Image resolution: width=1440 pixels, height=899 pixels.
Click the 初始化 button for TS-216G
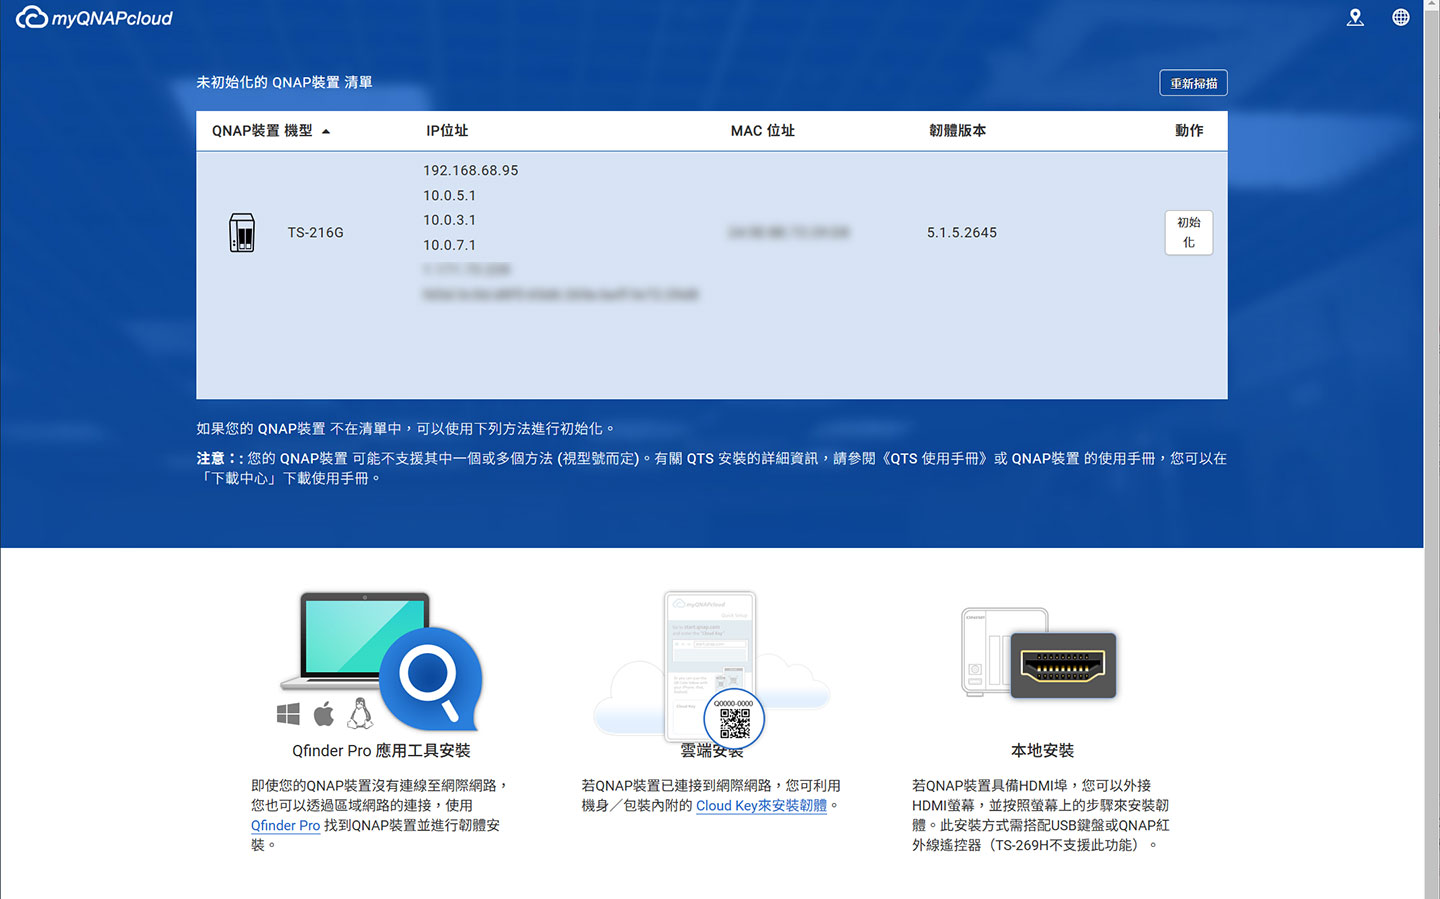(1189, 232)
